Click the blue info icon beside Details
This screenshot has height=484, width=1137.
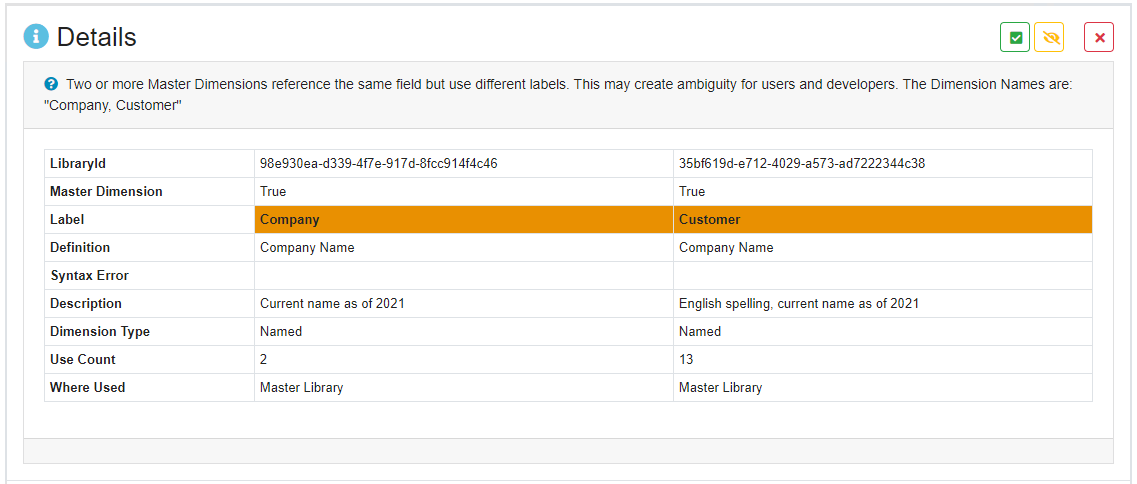pos(36,37)
